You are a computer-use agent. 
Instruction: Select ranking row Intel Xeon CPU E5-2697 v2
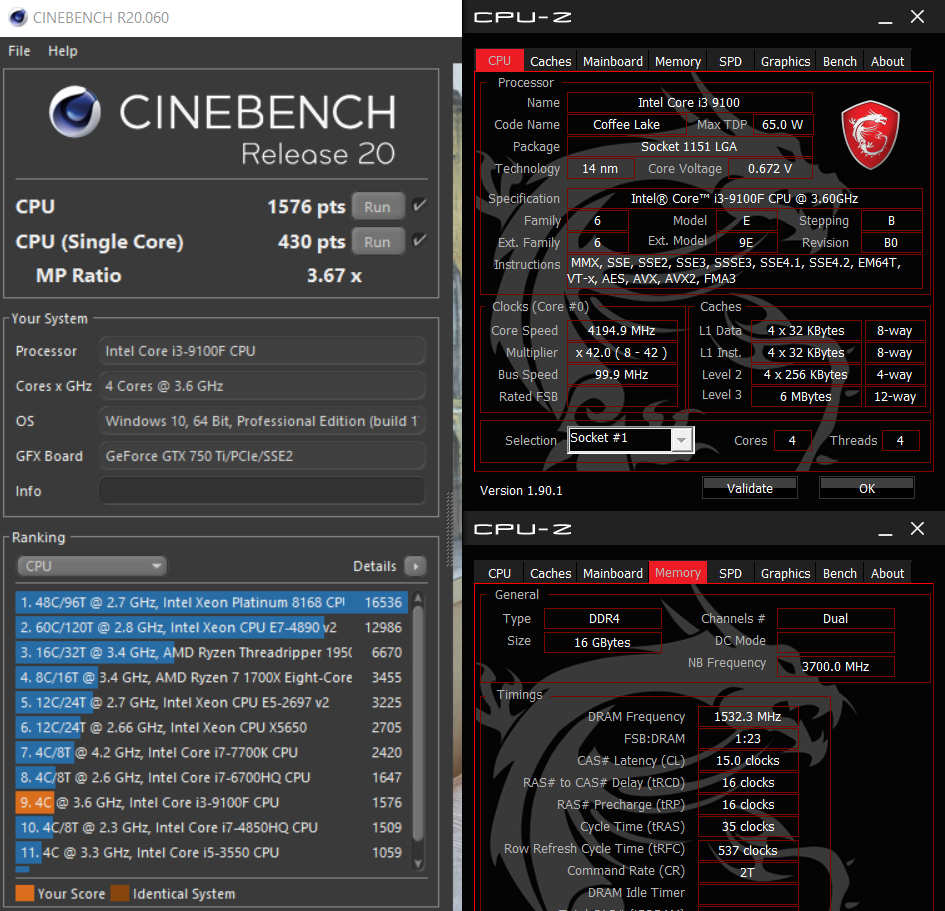coord(211,703)
